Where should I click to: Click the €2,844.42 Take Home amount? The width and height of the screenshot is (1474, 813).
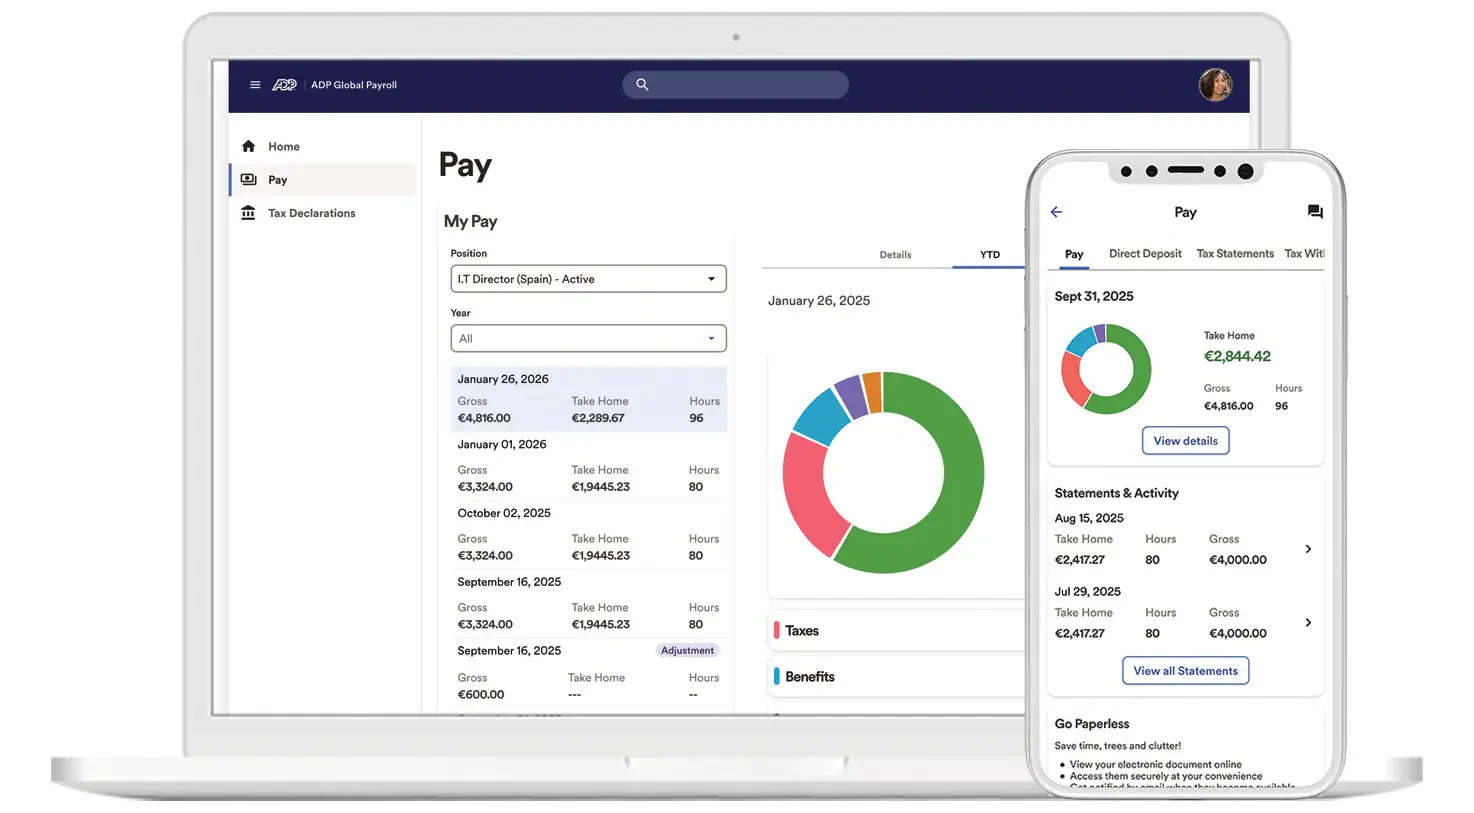point(1237,356)
